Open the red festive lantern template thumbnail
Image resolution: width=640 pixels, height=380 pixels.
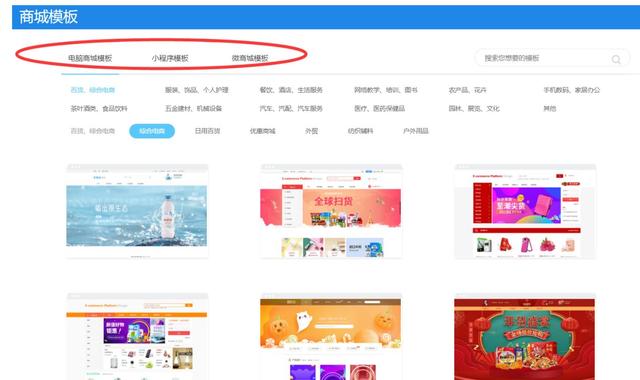[525, 336]
